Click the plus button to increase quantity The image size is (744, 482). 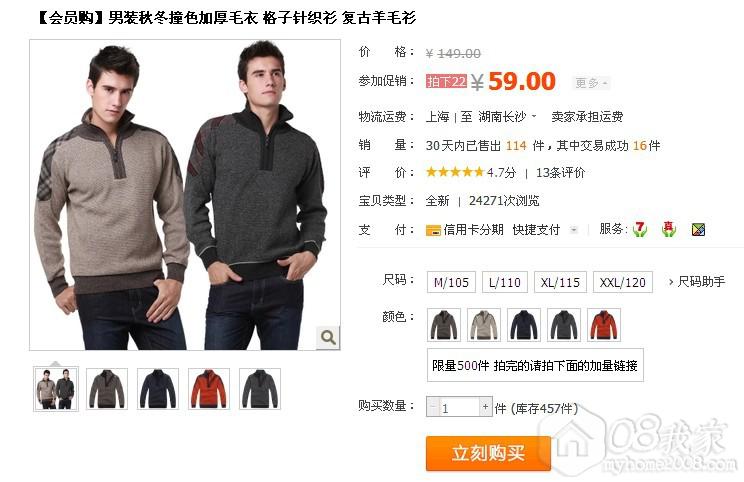[485, 407]
